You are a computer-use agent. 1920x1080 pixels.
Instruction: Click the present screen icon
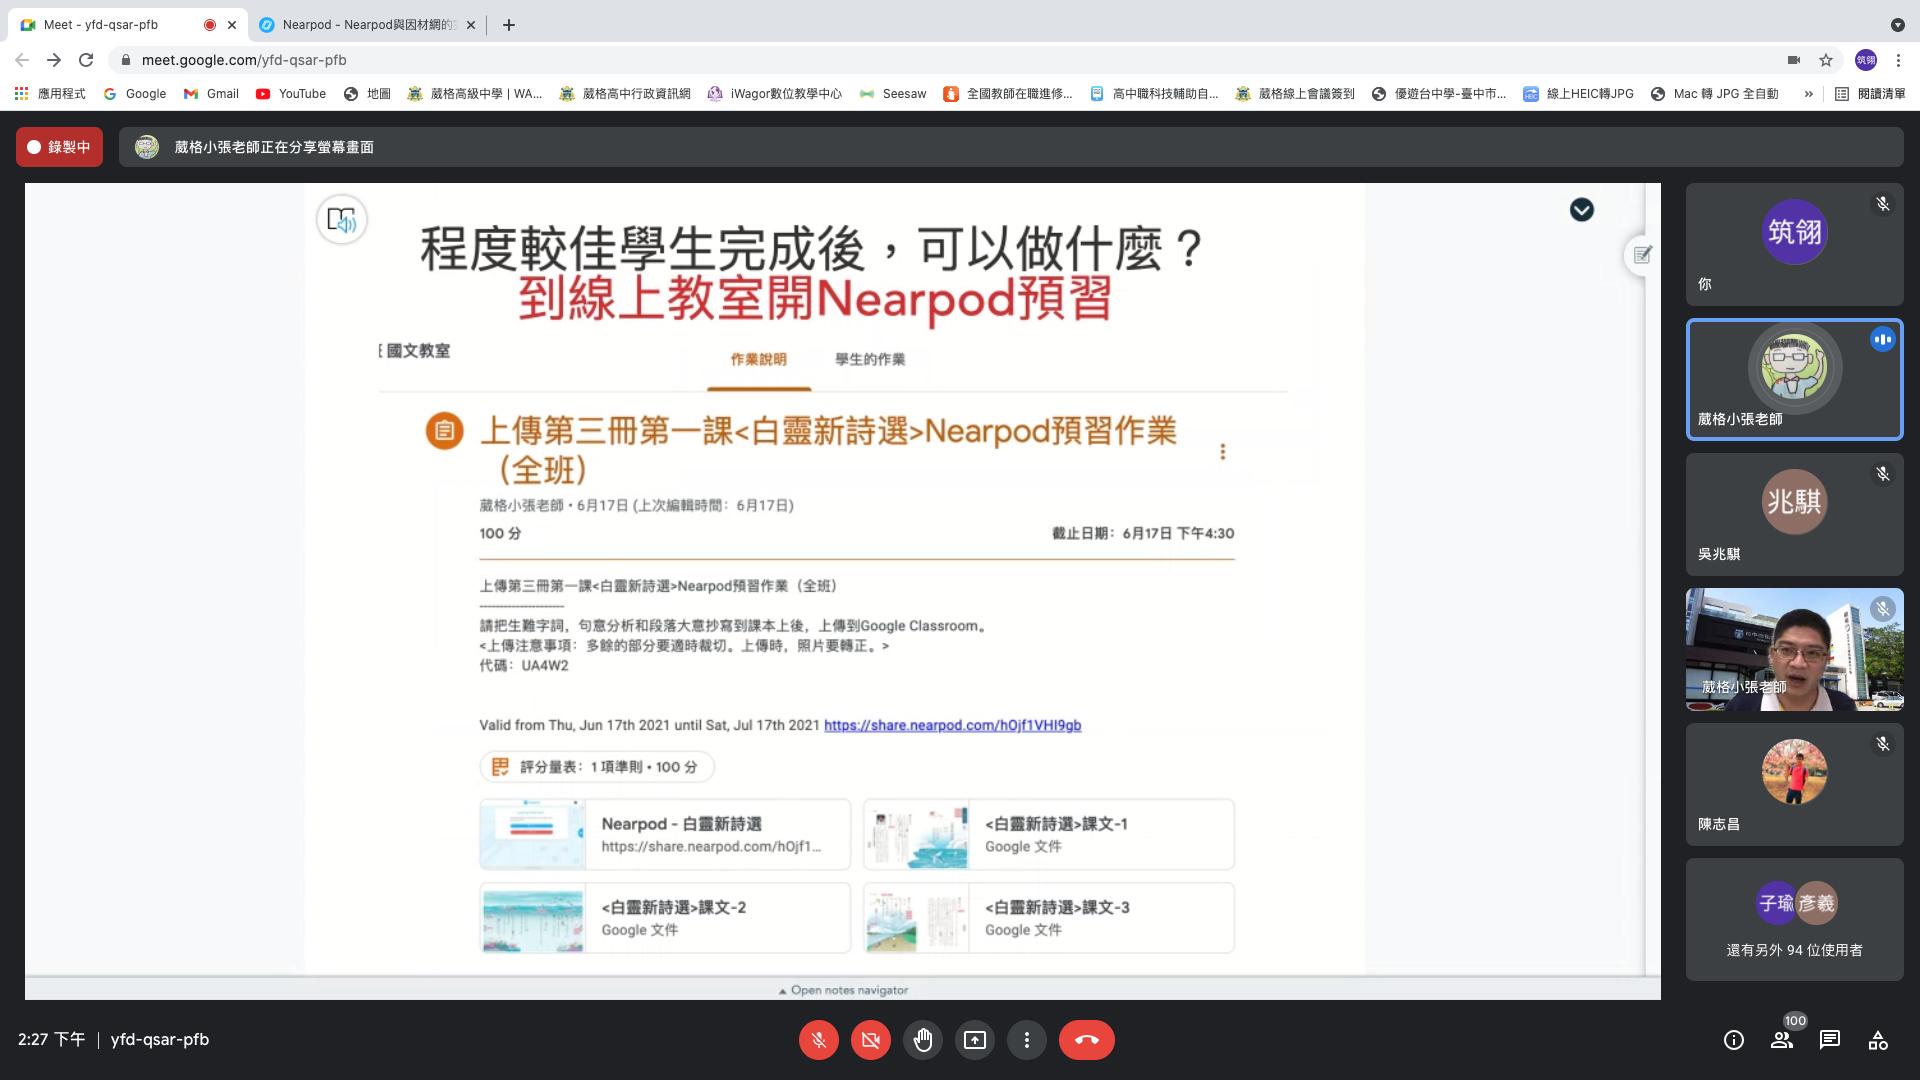click(x=974, y=1040)
